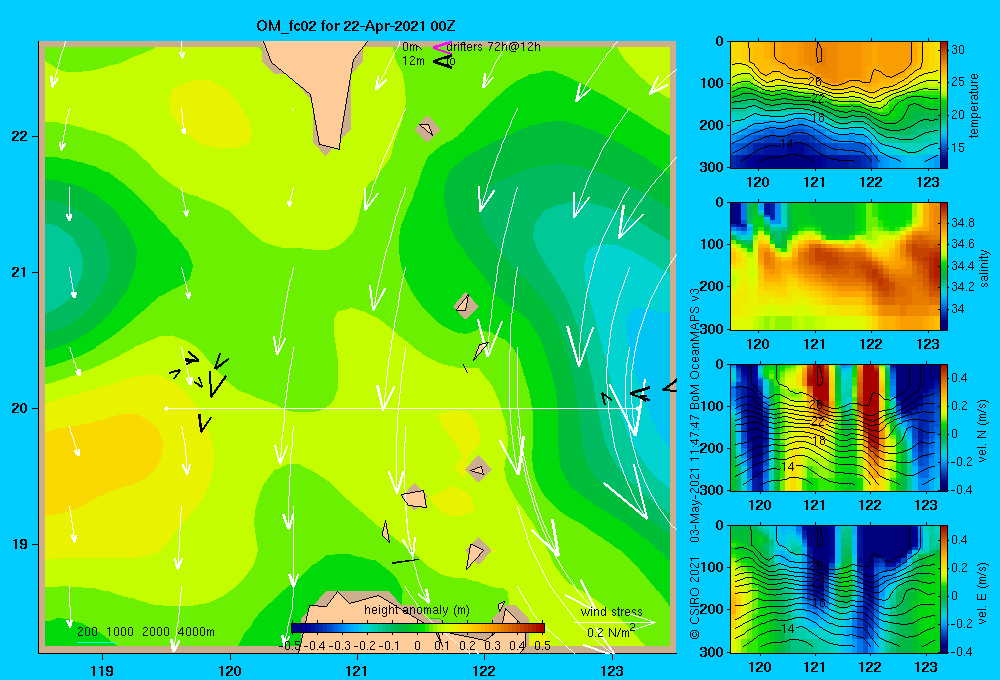Screen dimensions: 1000x680
Task: Click the cyan bathymetry line sample under '200'
Action: point(96,642)
